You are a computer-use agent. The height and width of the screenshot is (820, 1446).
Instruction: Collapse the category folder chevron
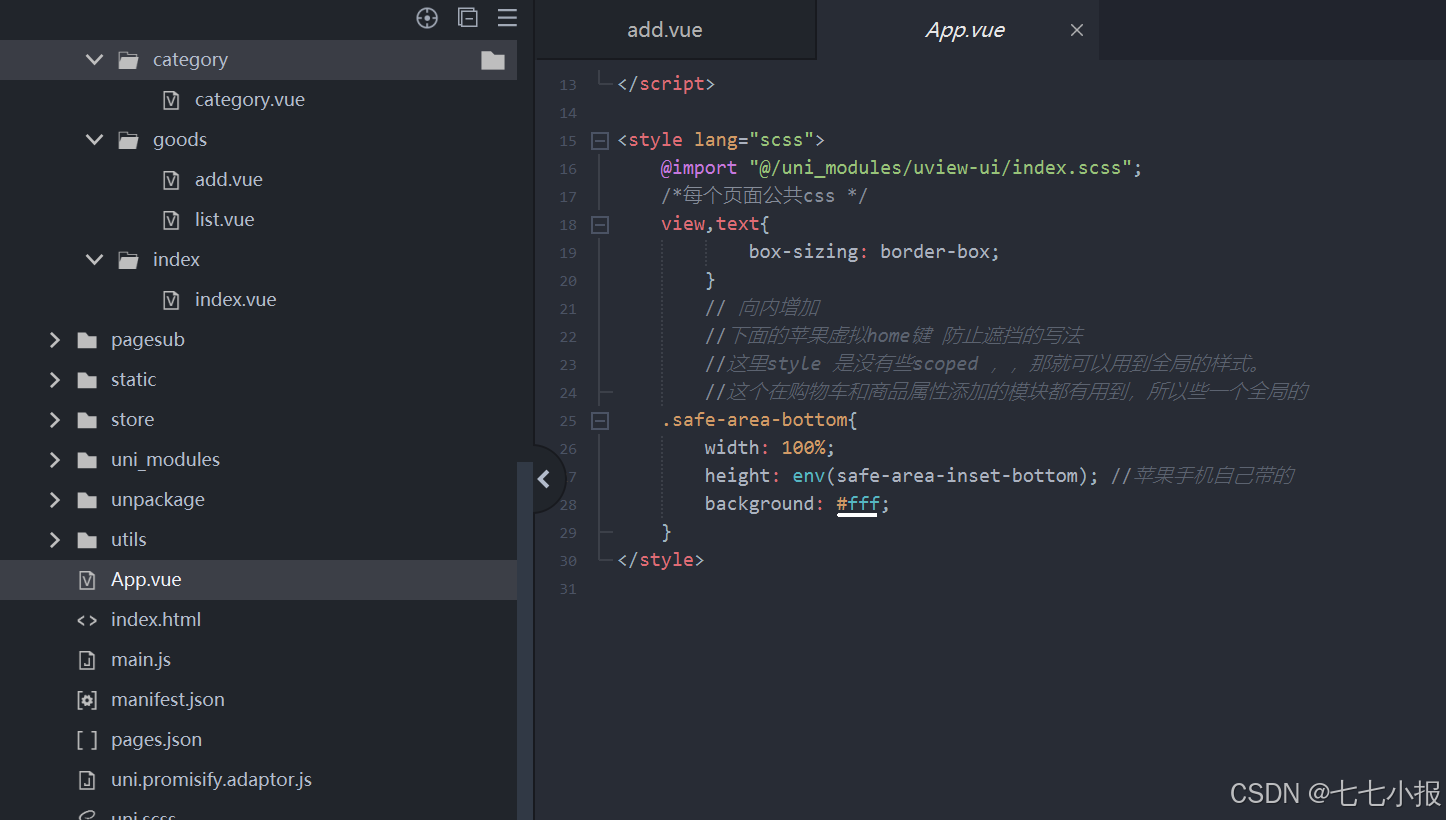95,60
